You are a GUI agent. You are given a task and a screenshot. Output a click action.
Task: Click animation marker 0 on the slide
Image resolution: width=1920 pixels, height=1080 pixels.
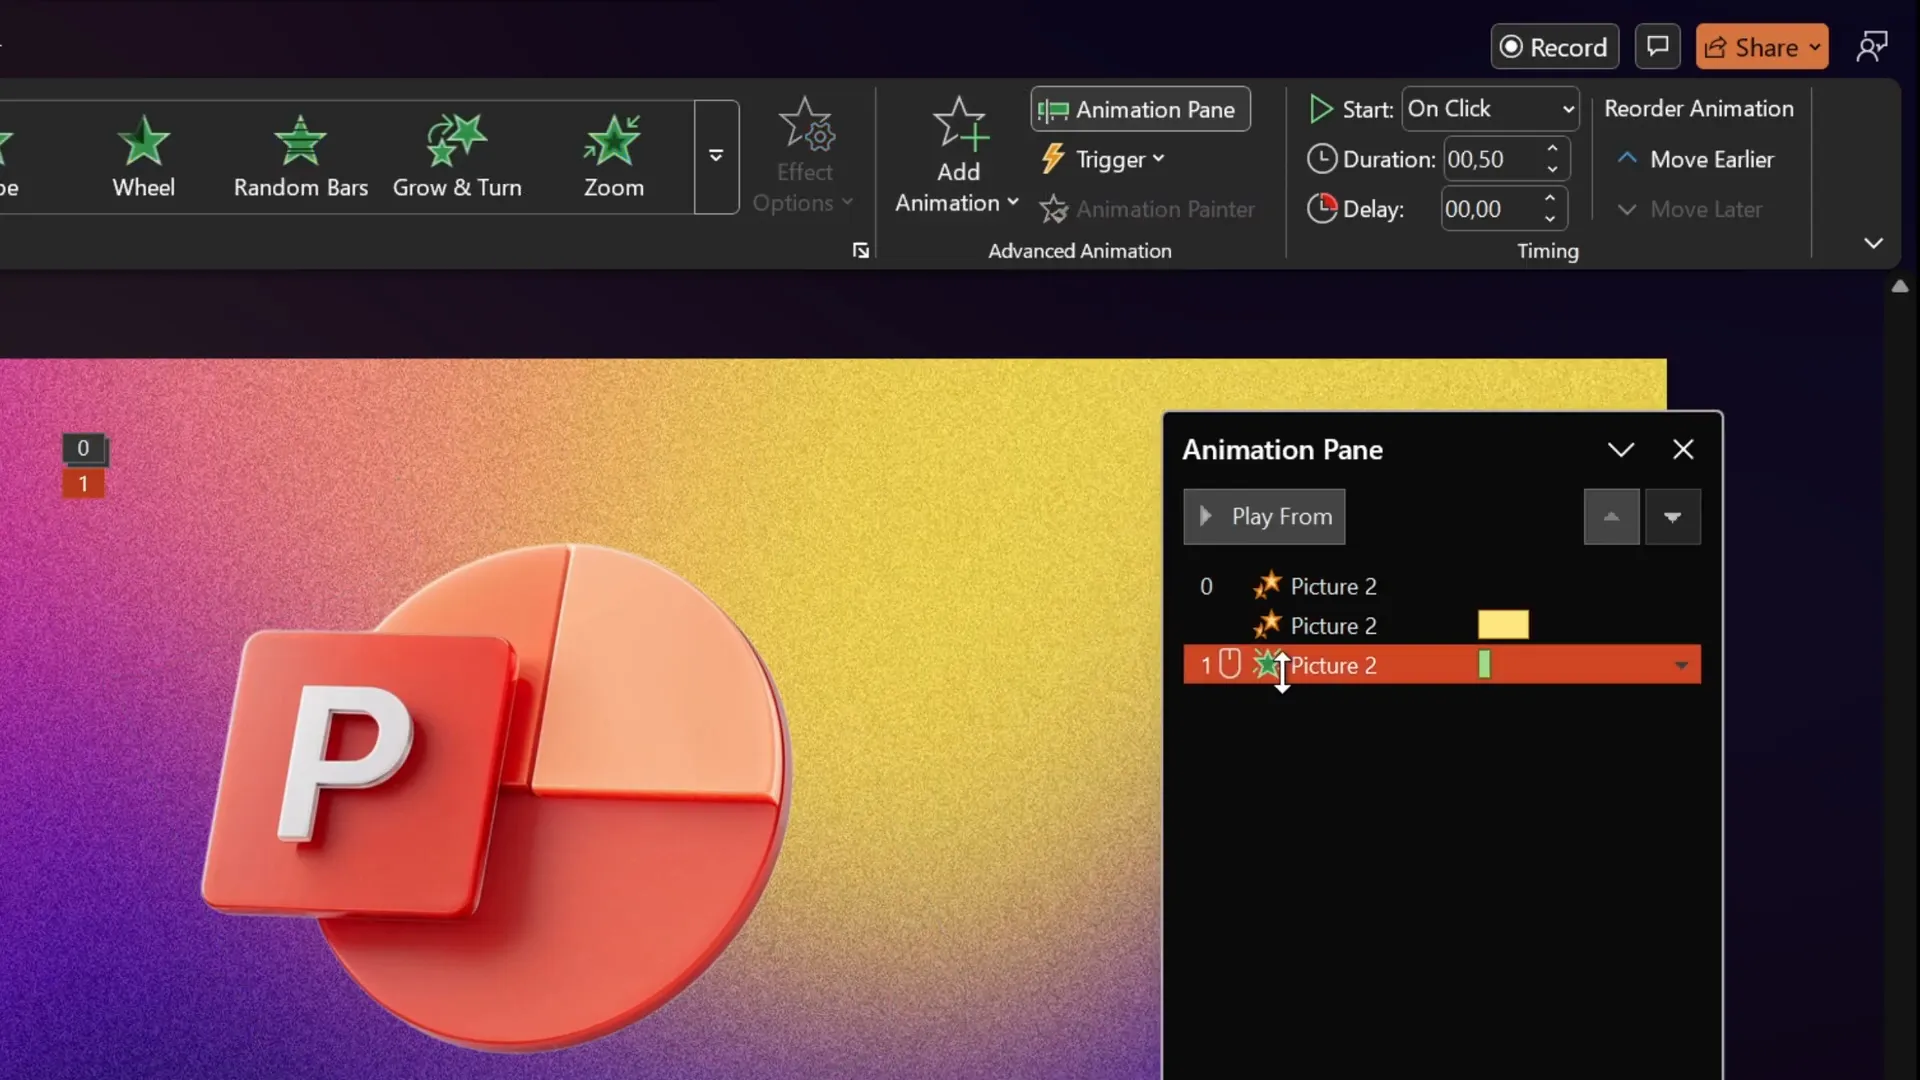pyautogui.click(x=83, y=448)
